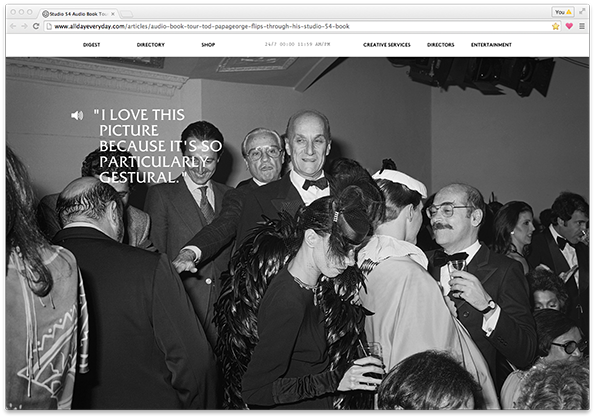Click the browser back arrow
The height and width of the screenshot is (418, 595).
[13, 26]
